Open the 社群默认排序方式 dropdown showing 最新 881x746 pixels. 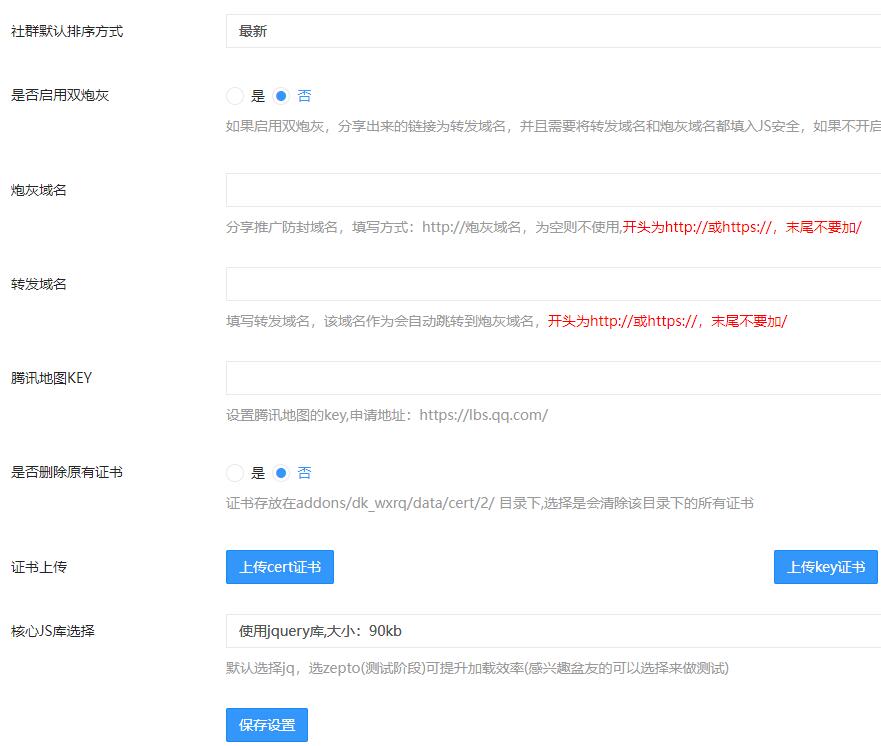point(553,31)
